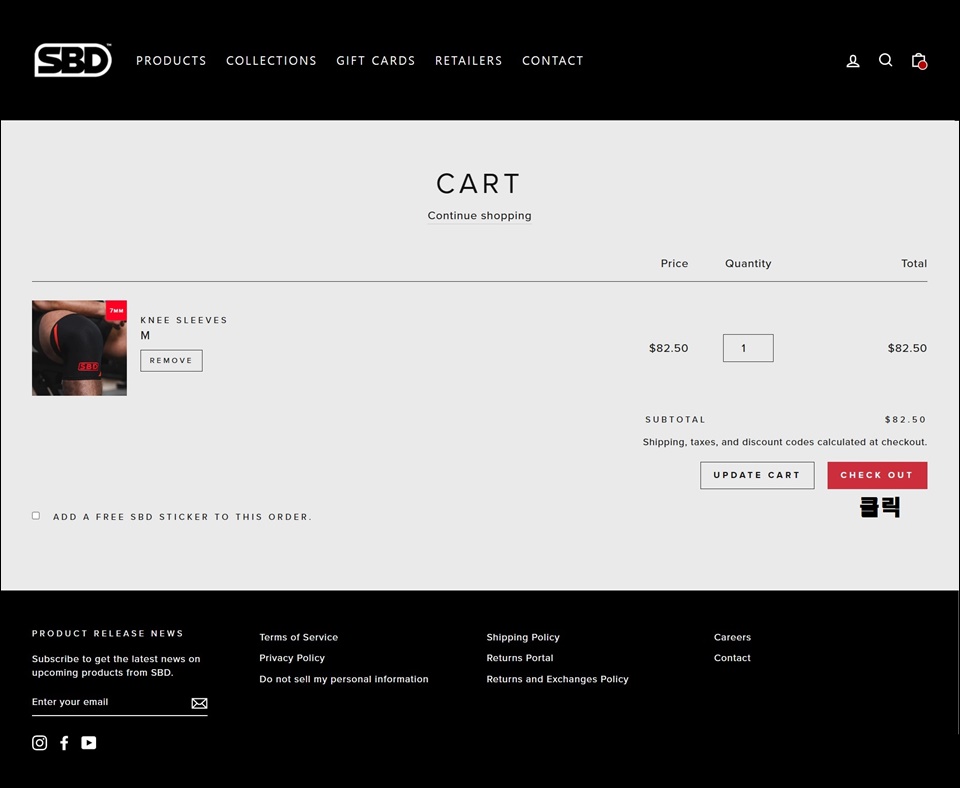Open Careers footer link

[x=732, y=637]
